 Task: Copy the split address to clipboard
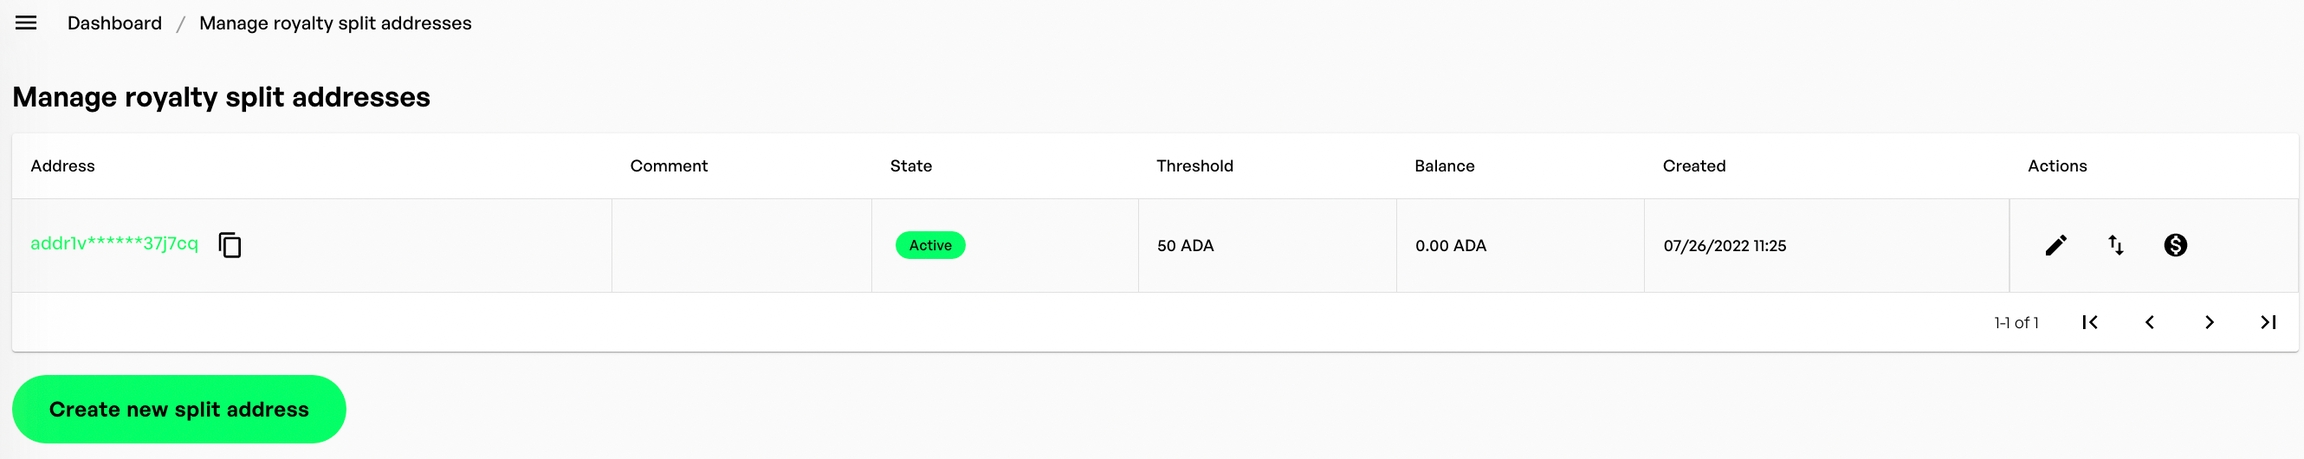230,245
